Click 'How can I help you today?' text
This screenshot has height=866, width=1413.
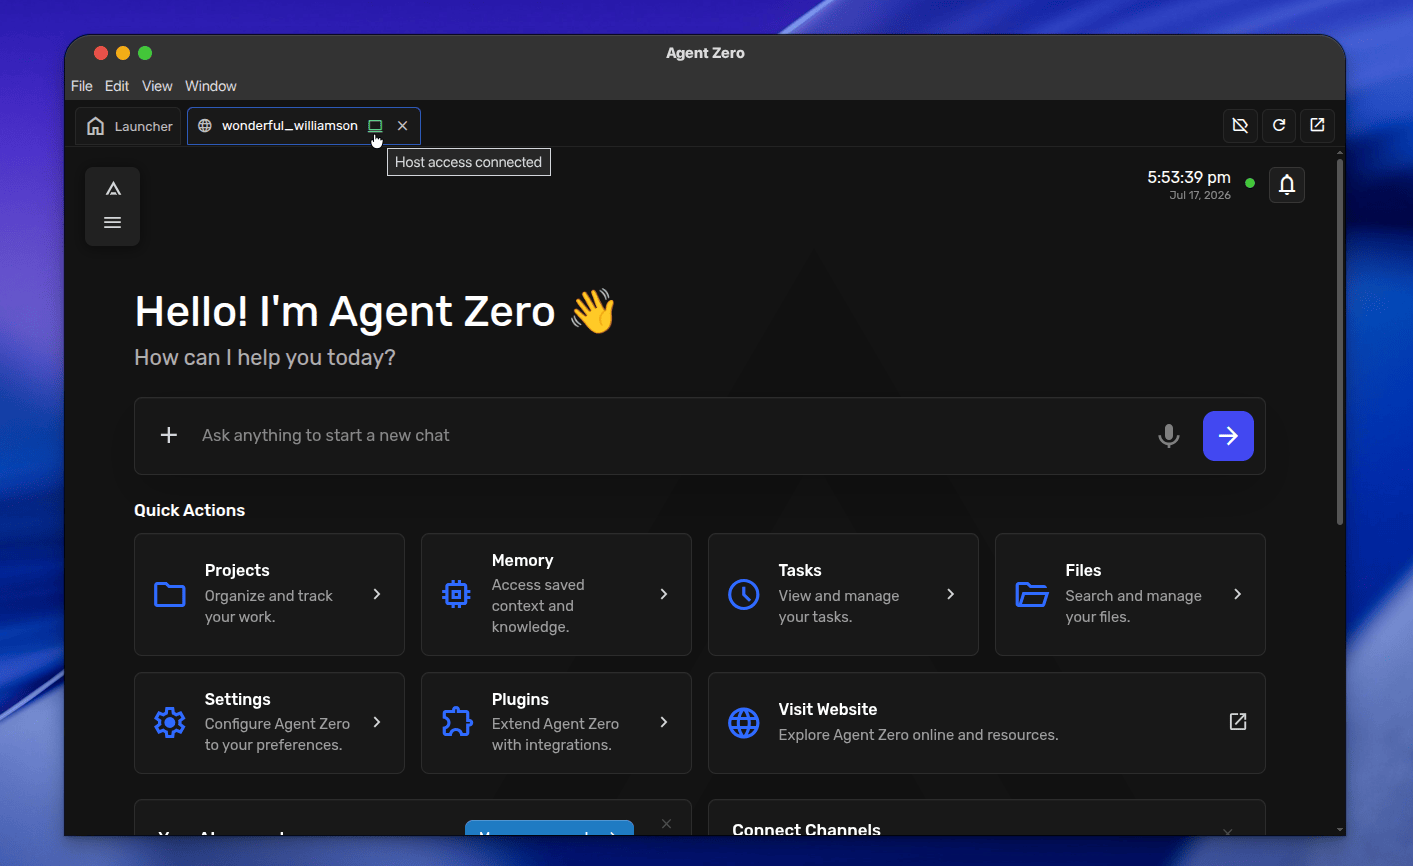[265, 358]
